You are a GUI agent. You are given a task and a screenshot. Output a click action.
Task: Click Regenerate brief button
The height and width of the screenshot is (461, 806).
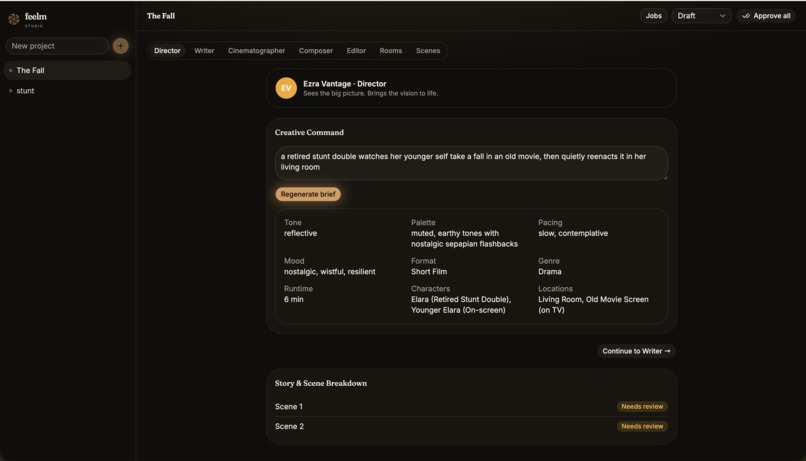pyautogui.click(x=308, y=194)
